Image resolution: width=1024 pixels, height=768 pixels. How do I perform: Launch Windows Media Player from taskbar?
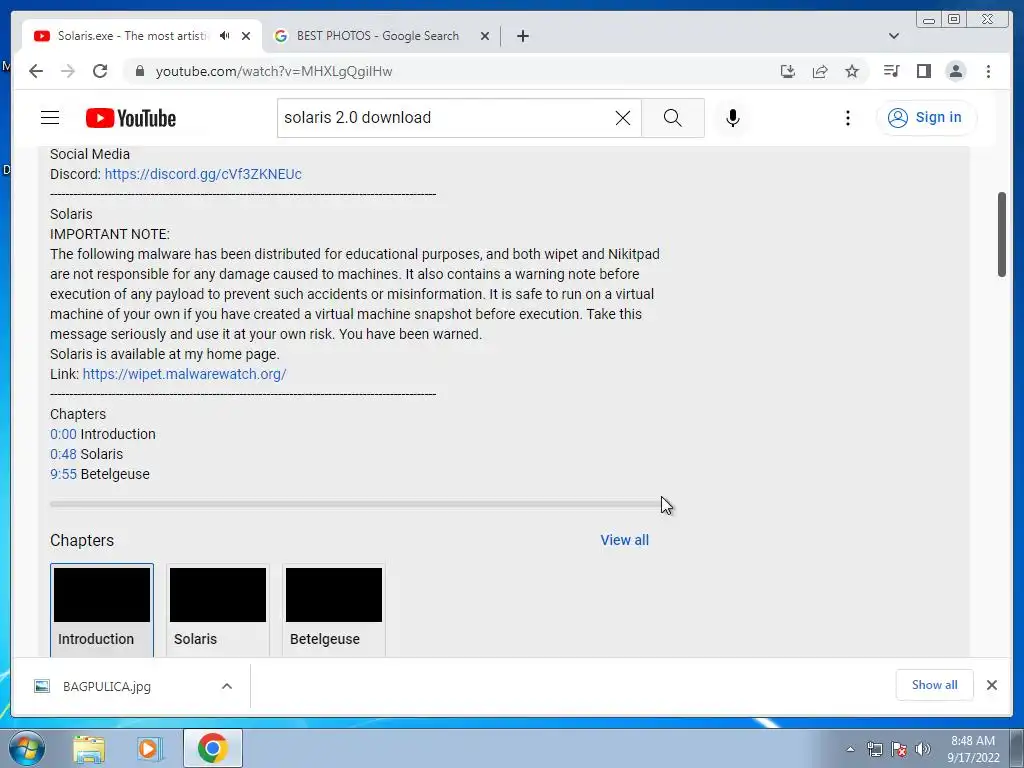150,748
